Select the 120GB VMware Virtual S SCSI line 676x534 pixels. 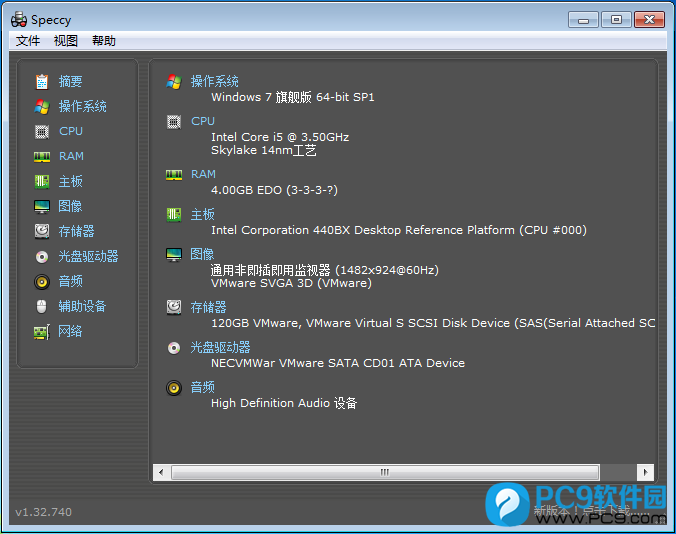click(x=433, y=323)
